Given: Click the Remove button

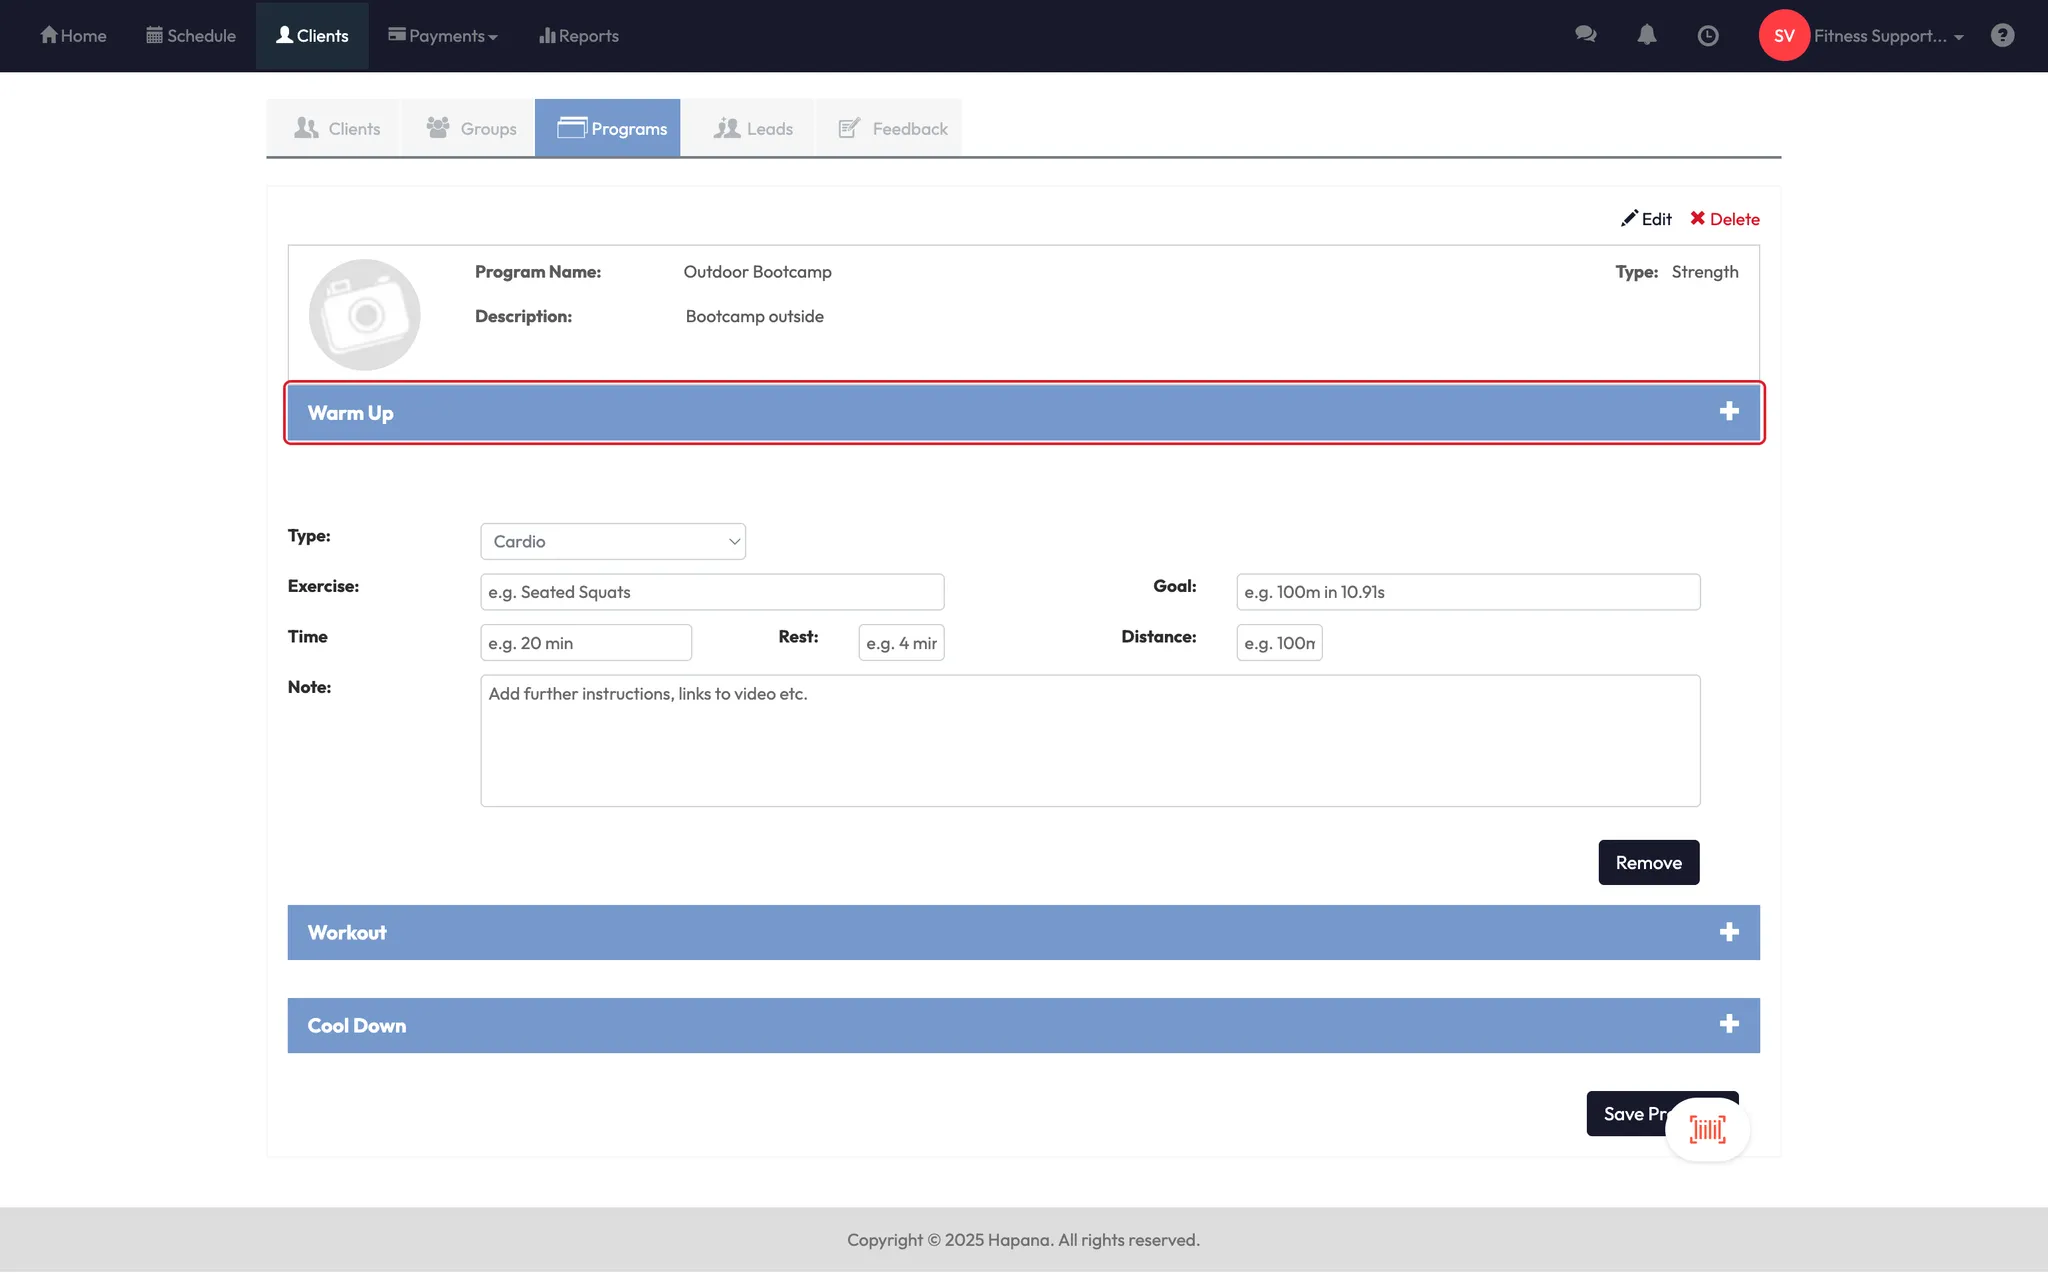Looking at the screenshot, I should [x=1648, y=862].
